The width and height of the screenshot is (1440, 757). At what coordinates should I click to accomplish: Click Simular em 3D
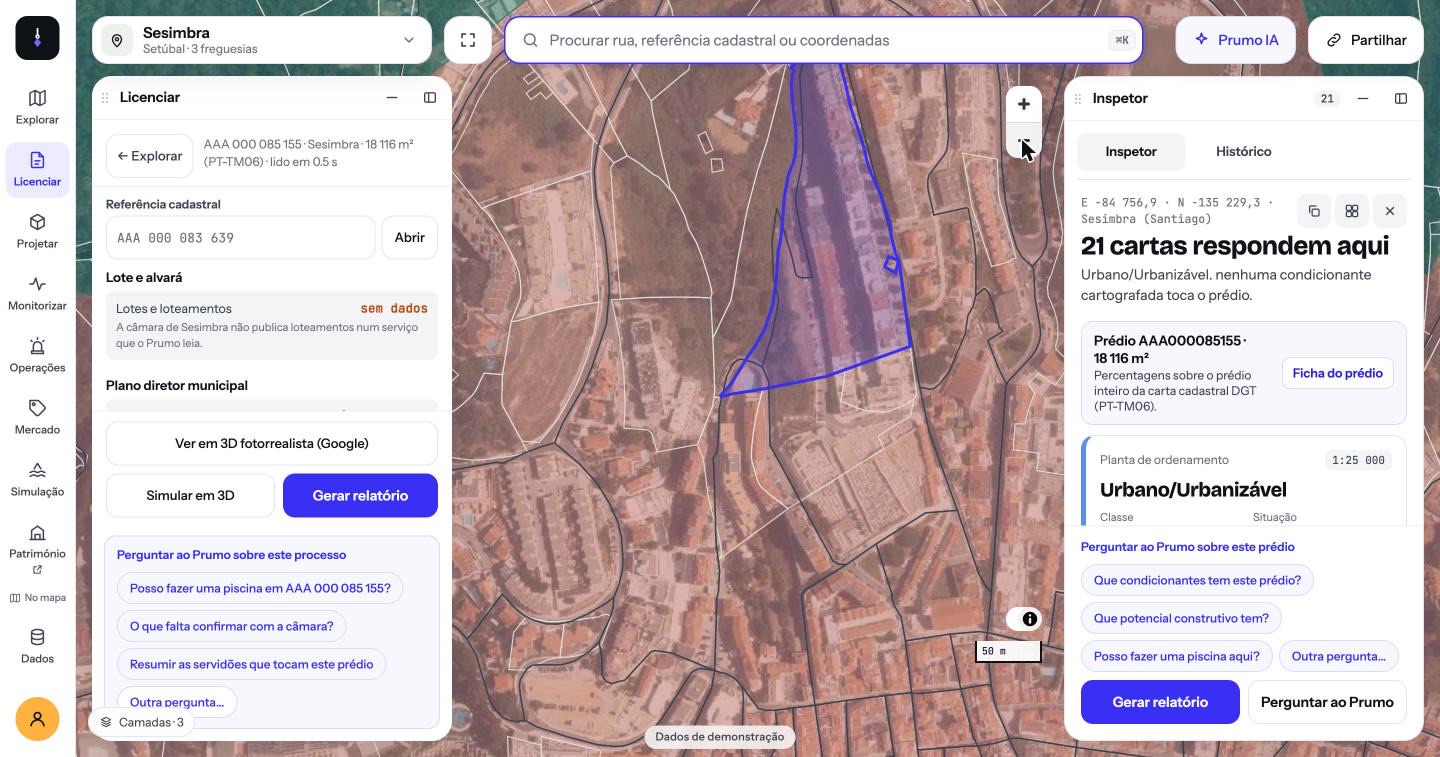coord(190,495)
